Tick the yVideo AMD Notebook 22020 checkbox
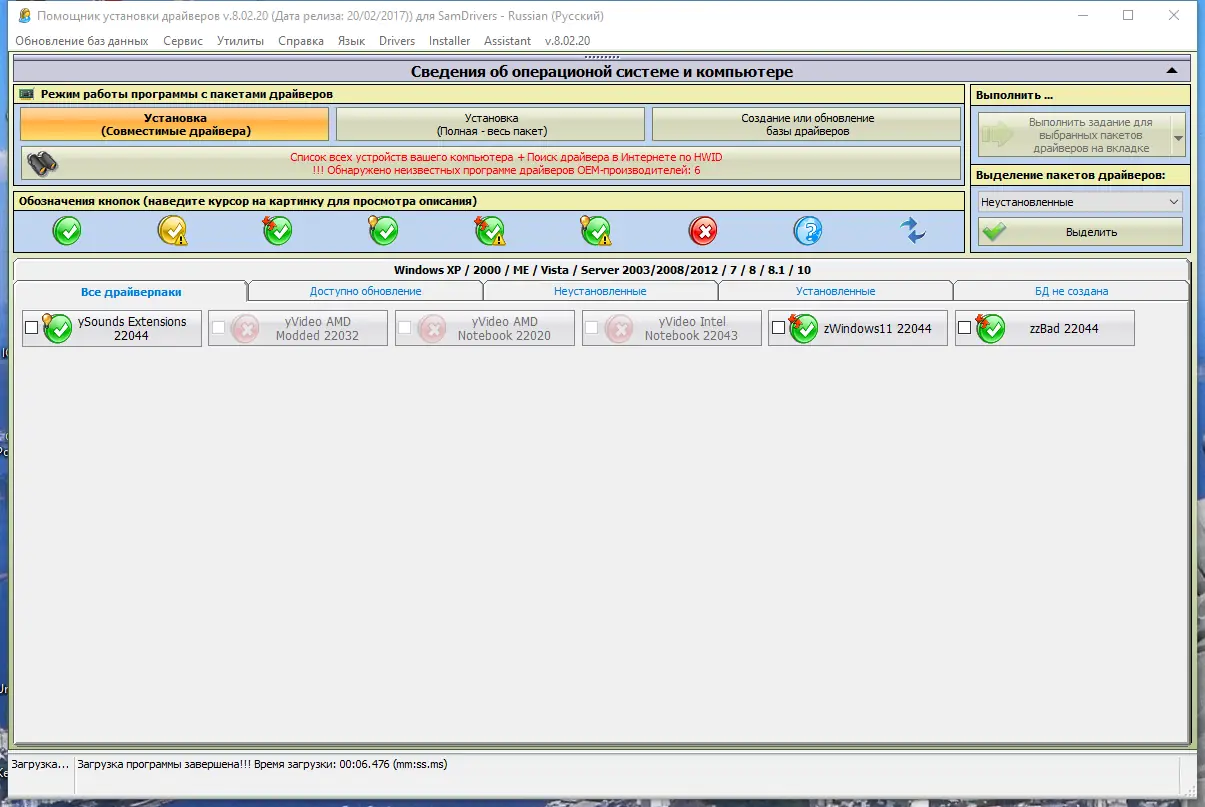This screenshot has width=1205, height=807. click(x=406, y=328)
